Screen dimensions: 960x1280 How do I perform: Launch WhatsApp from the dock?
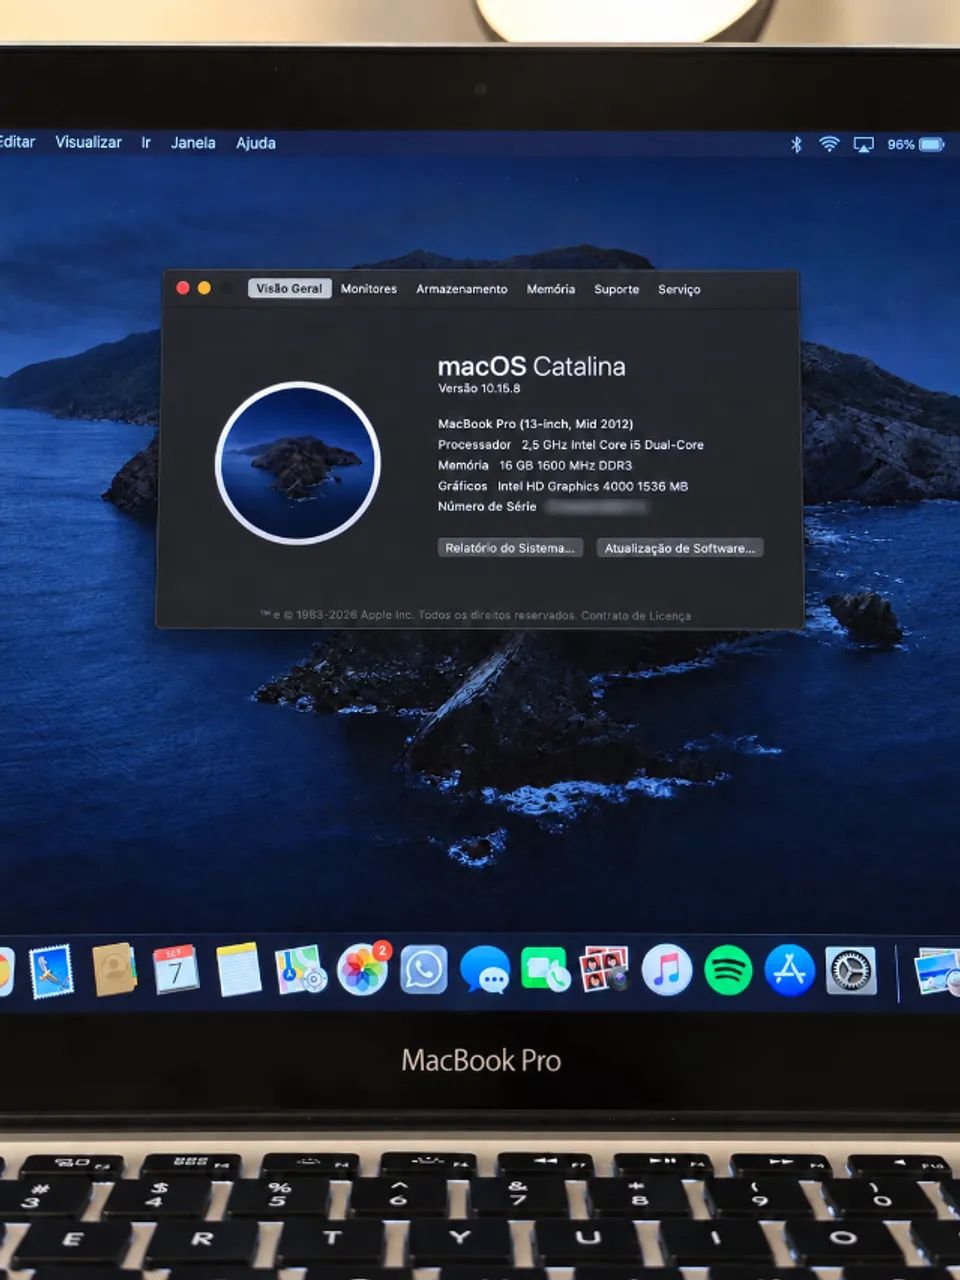click(424, 970)
